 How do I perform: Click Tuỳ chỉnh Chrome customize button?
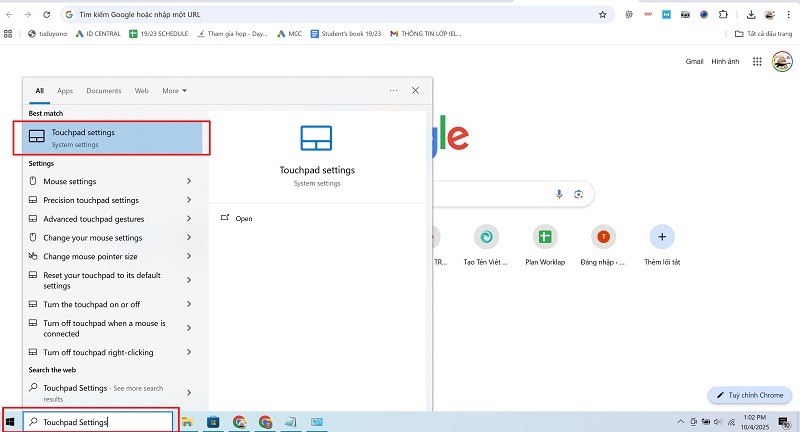click(749, 395)
